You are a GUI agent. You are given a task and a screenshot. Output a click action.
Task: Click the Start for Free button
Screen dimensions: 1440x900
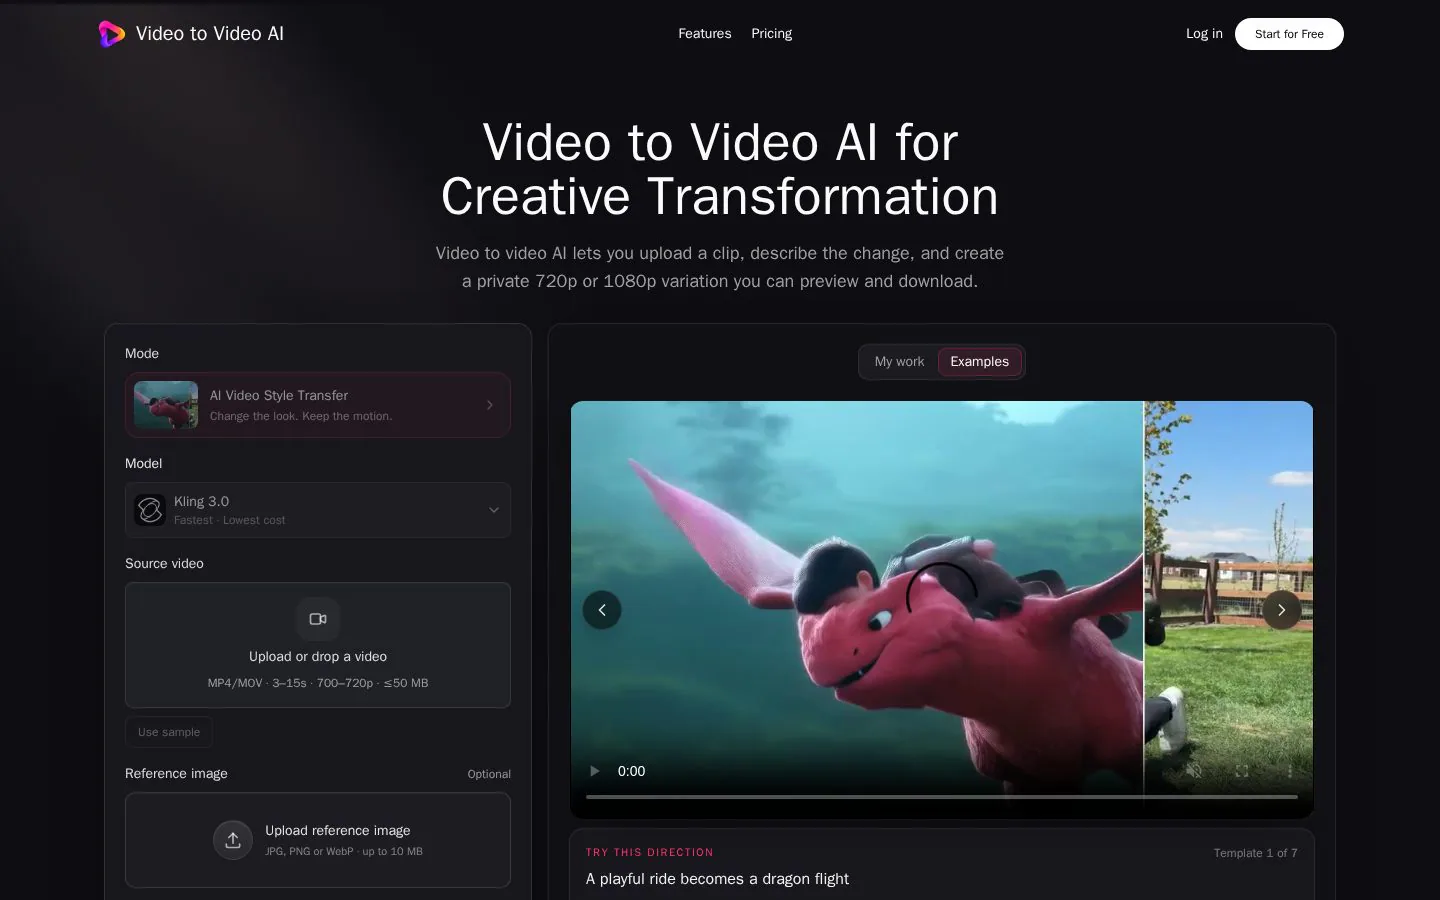pyautogui.click(x=1289, y=34)
